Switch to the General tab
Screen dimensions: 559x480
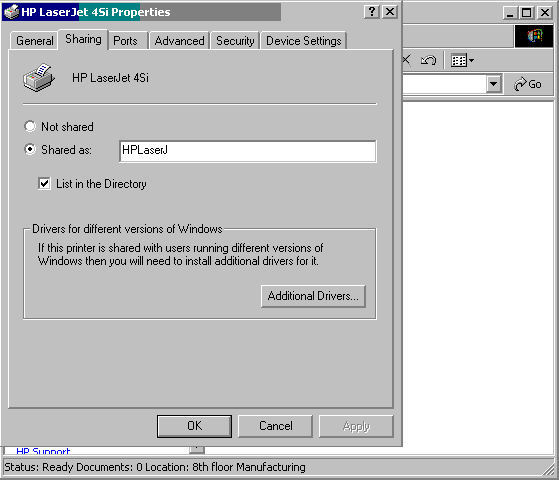click(34, 41)
